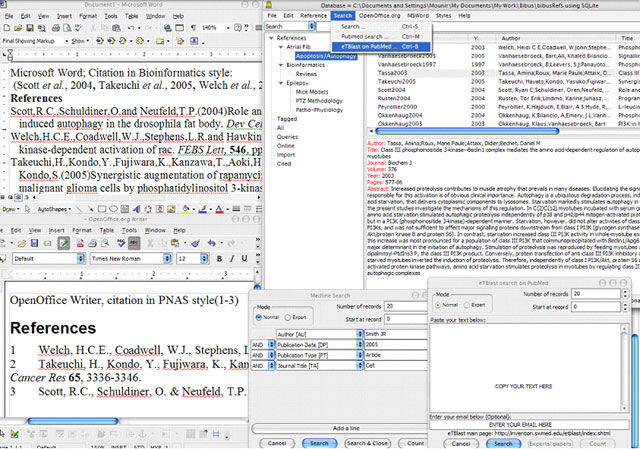Click Underline button in OpenOffice Writer
Viewport: 640px width, 449px height.
point(244,258)
